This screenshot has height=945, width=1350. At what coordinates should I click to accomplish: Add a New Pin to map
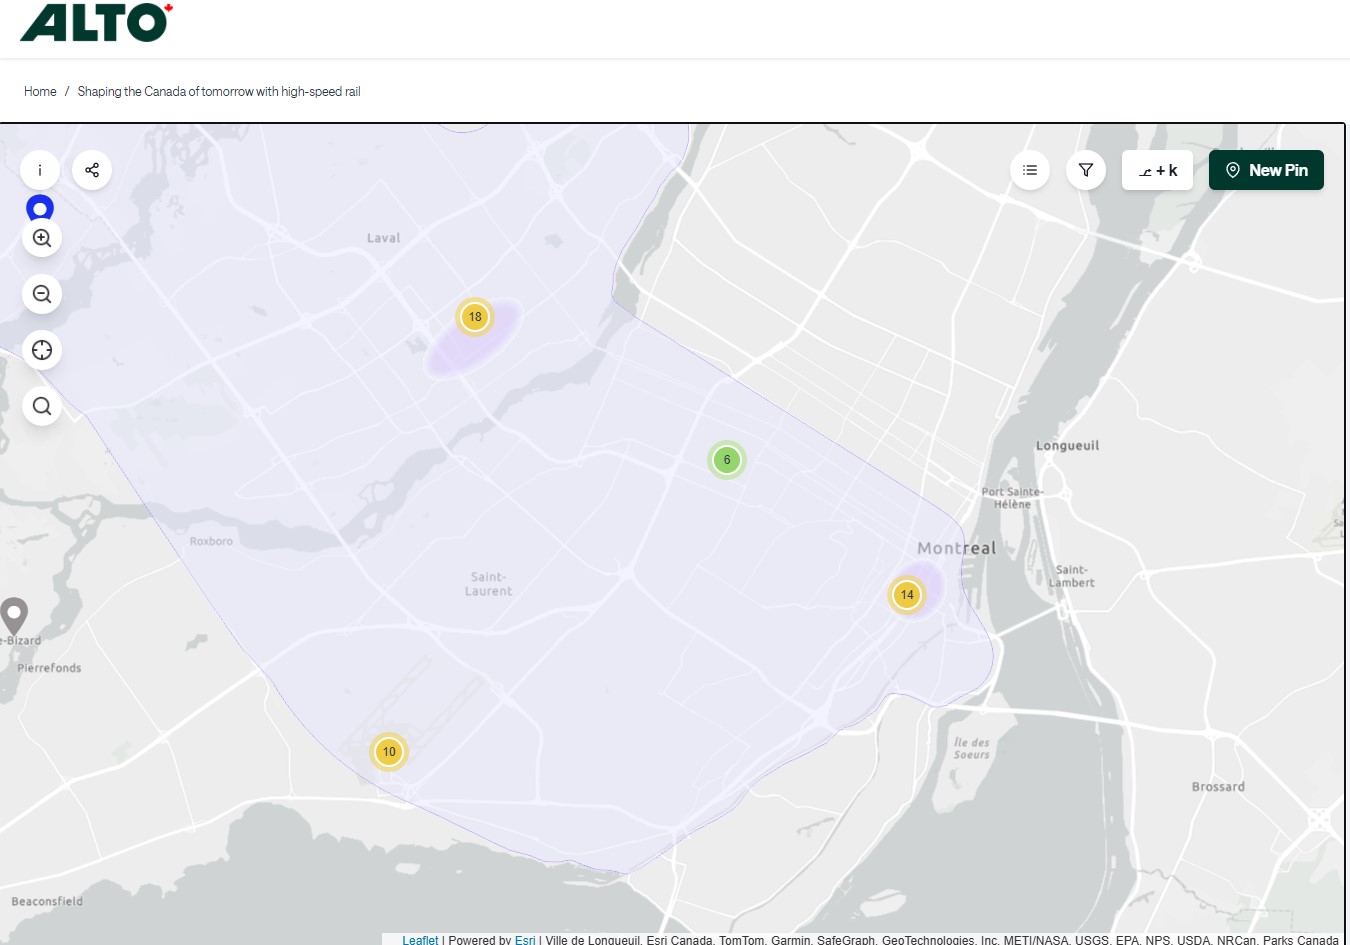[x=1266, y=170]
